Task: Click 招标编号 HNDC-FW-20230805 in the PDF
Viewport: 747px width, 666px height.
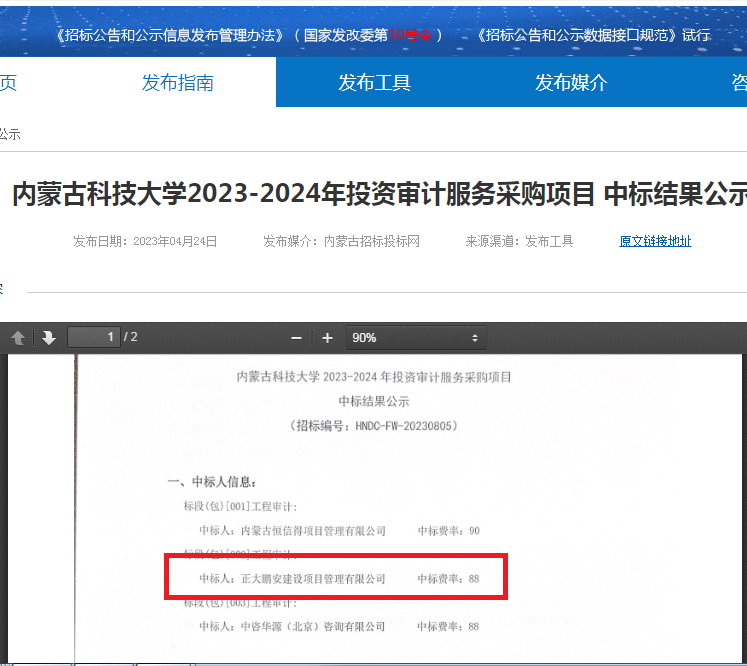Action: (374, 425)
